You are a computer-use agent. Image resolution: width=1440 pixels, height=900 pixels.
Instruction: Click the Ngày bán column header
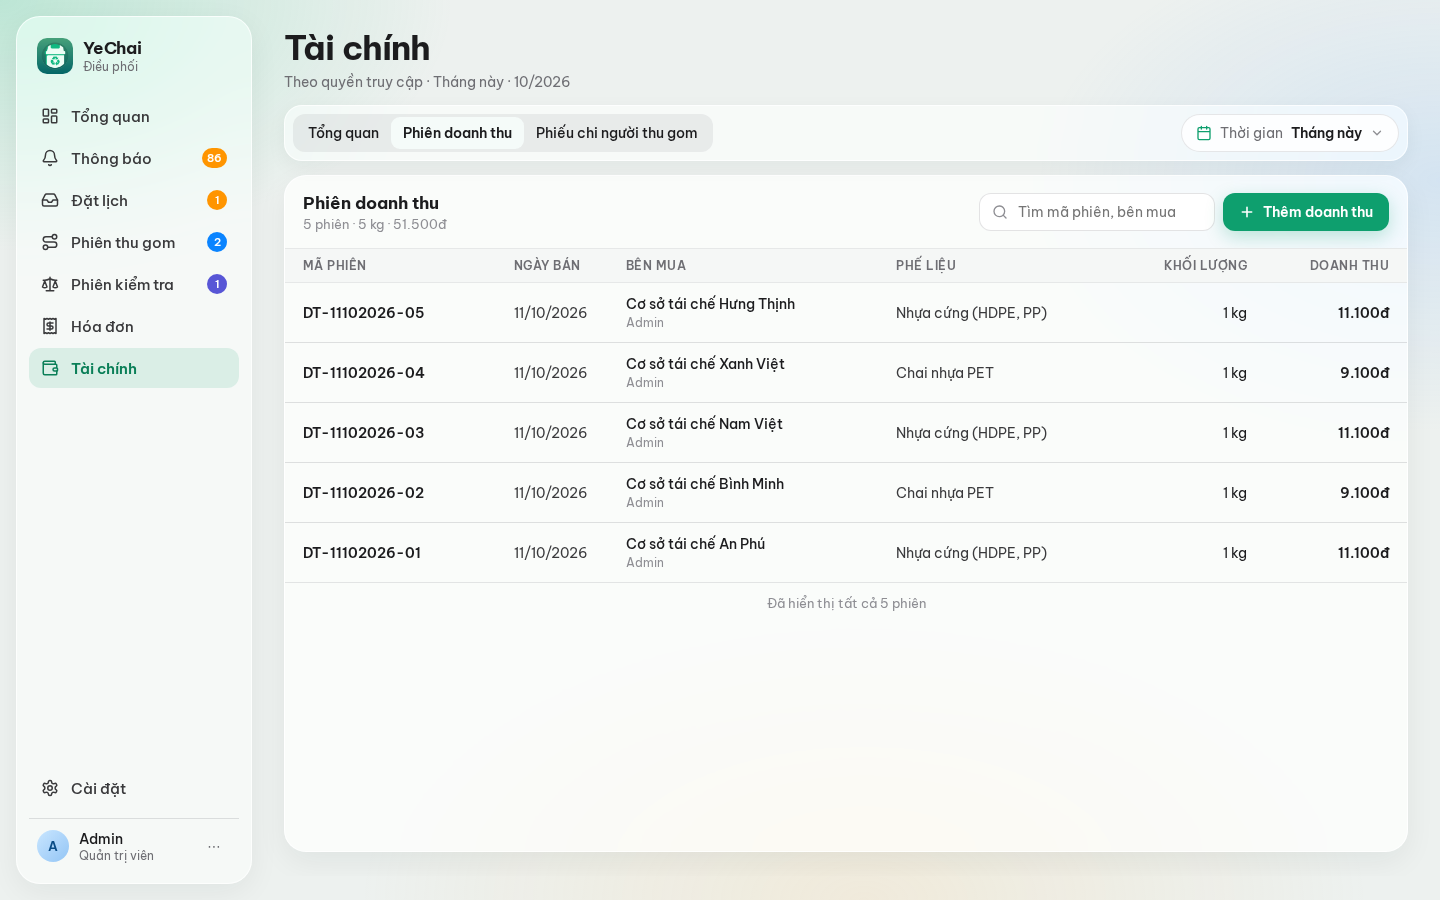[x=547, y=265]
